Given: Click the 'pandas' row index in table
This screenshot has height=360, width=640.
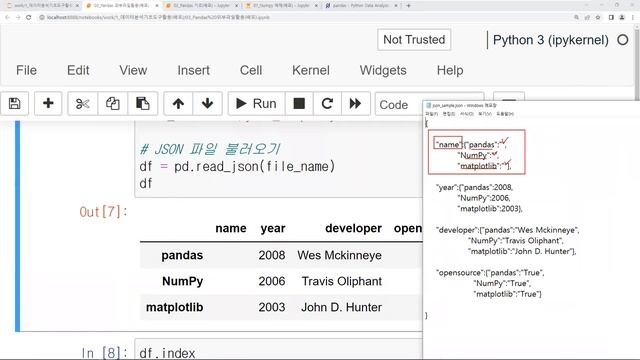Looking at the screenshot, I should (x=182, y=255).
